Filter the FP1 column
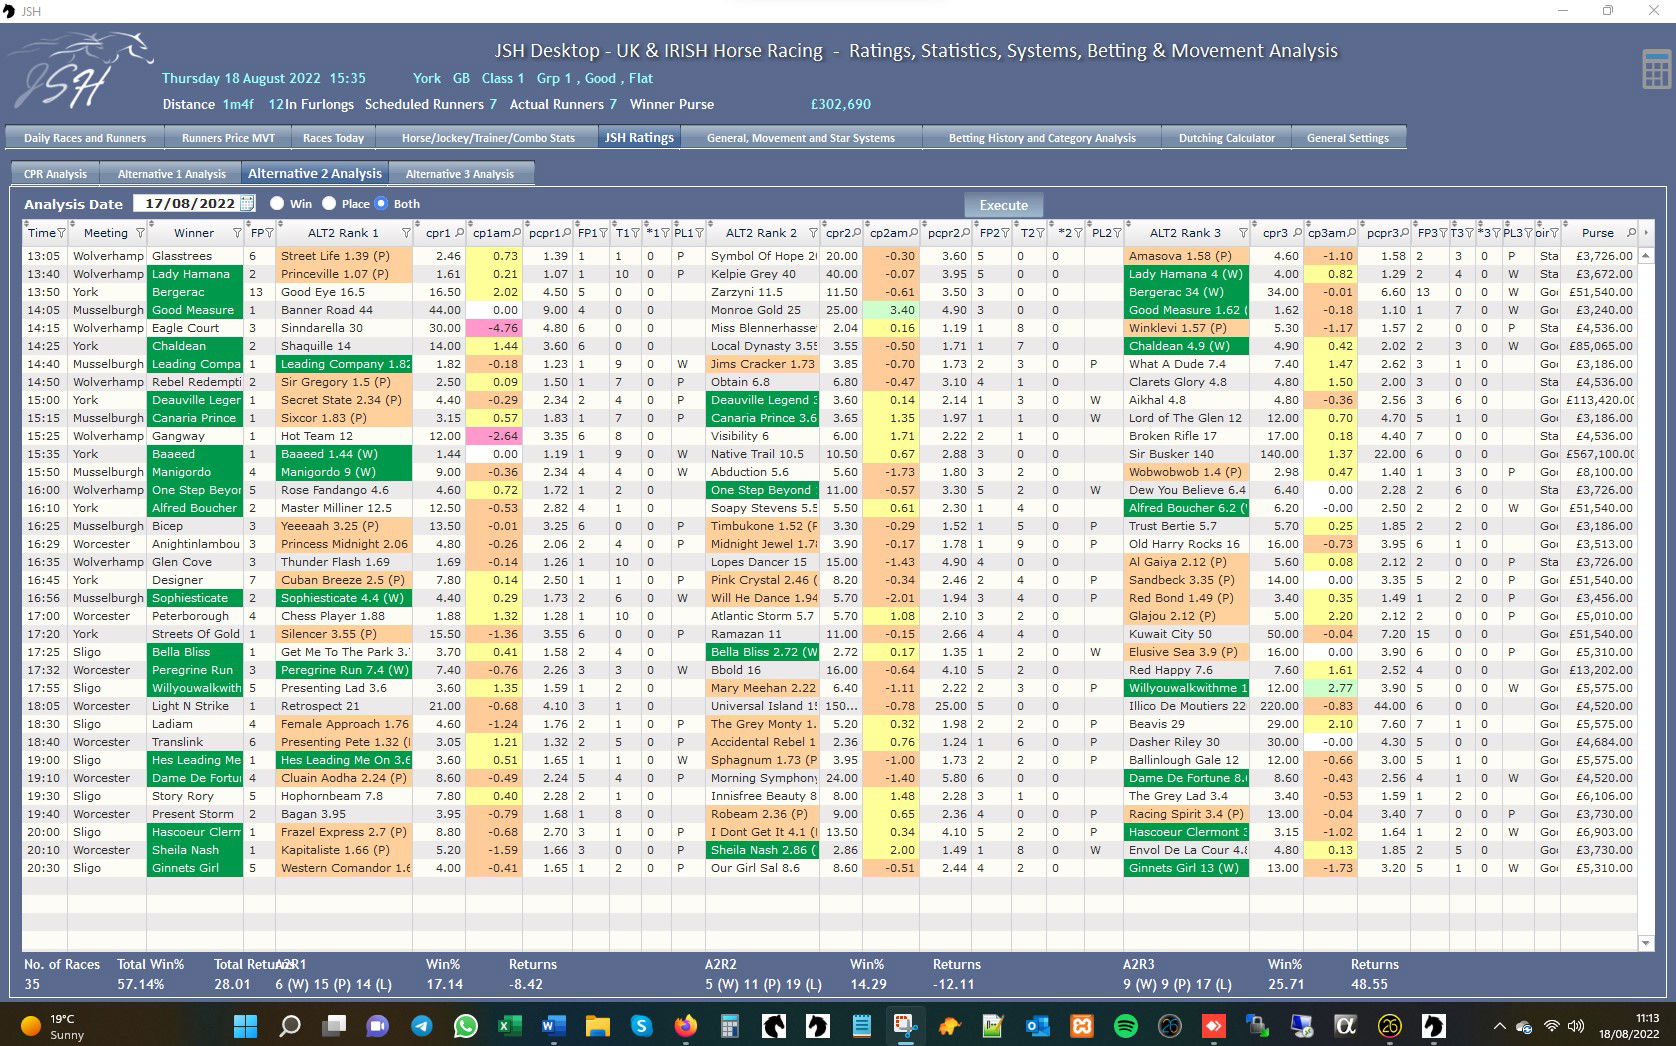The image size is (1676, 1046). click(603, 233)
